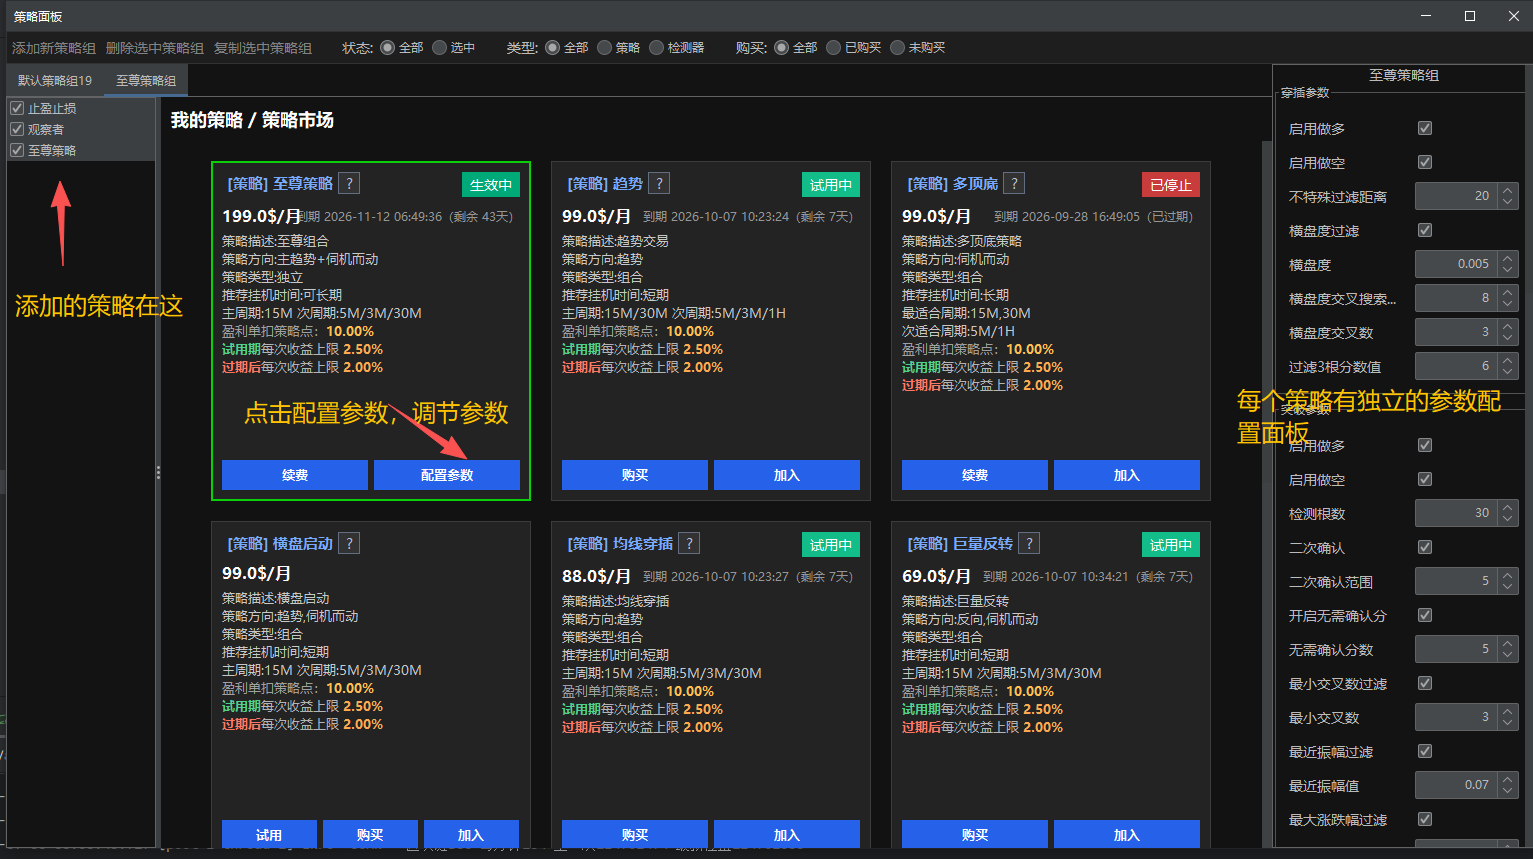The width and height of the screenshot is (1533, 859).
Task: Select 选中 in the 状态 filter
Action: pos(439,47)
